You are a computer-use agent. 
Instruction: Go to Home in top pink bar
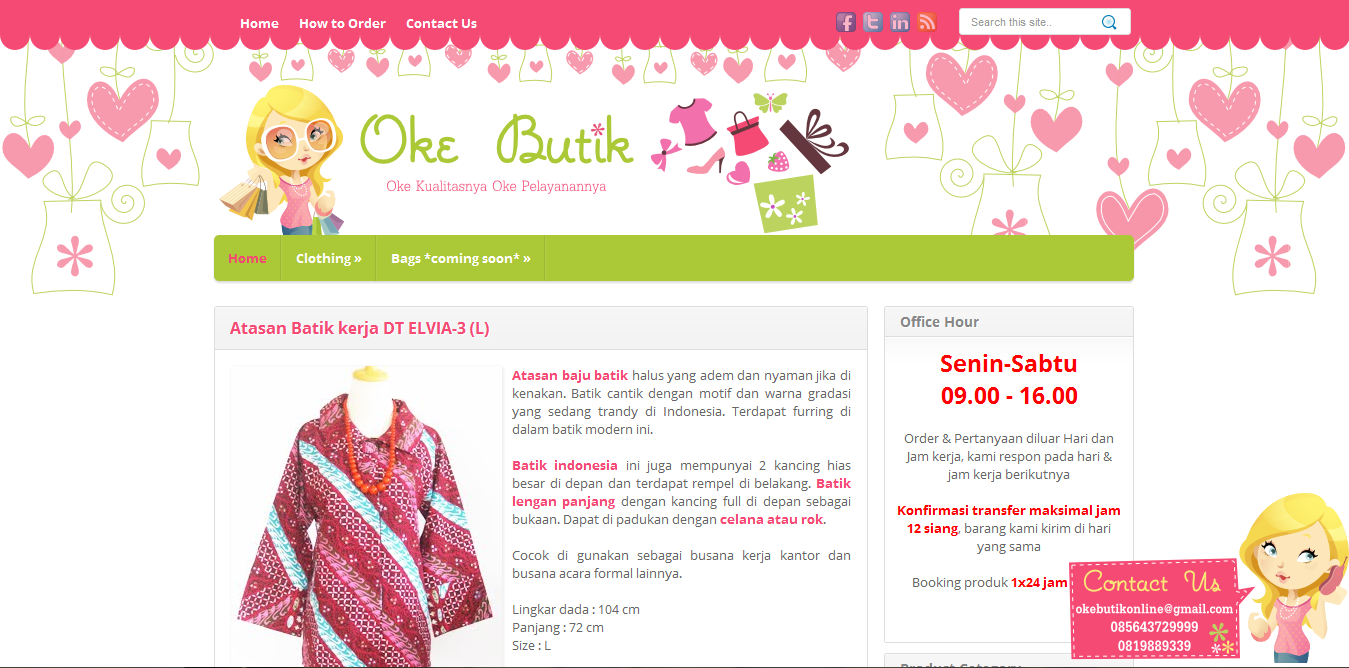(259, 23)
